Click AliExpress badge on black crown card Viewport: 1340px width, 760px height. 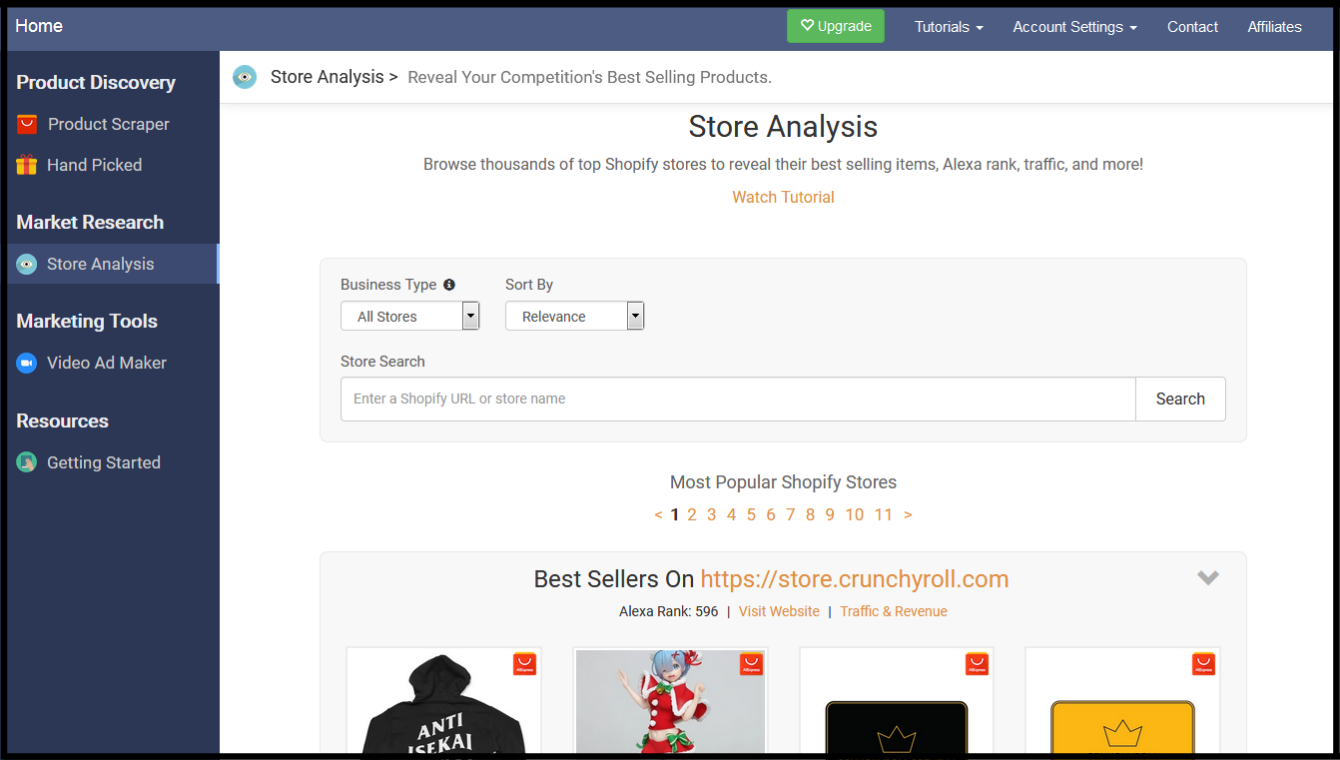[977, 664]
